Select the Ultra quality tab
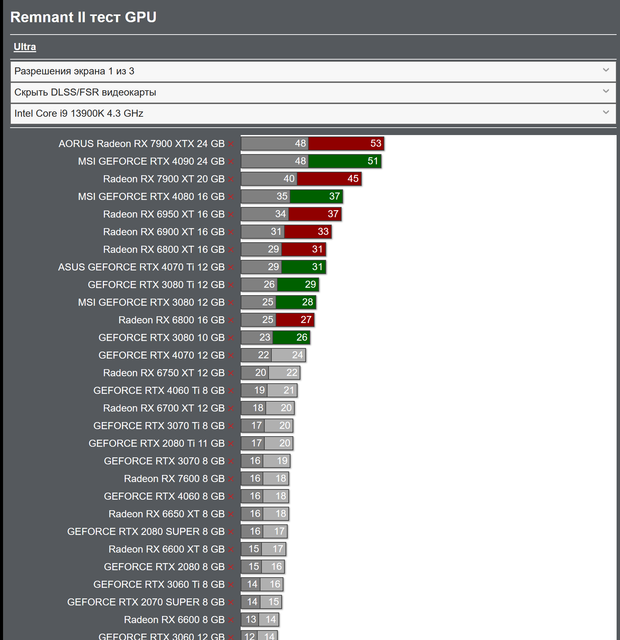Screen dimensions: 620x640 click(24, 47)
